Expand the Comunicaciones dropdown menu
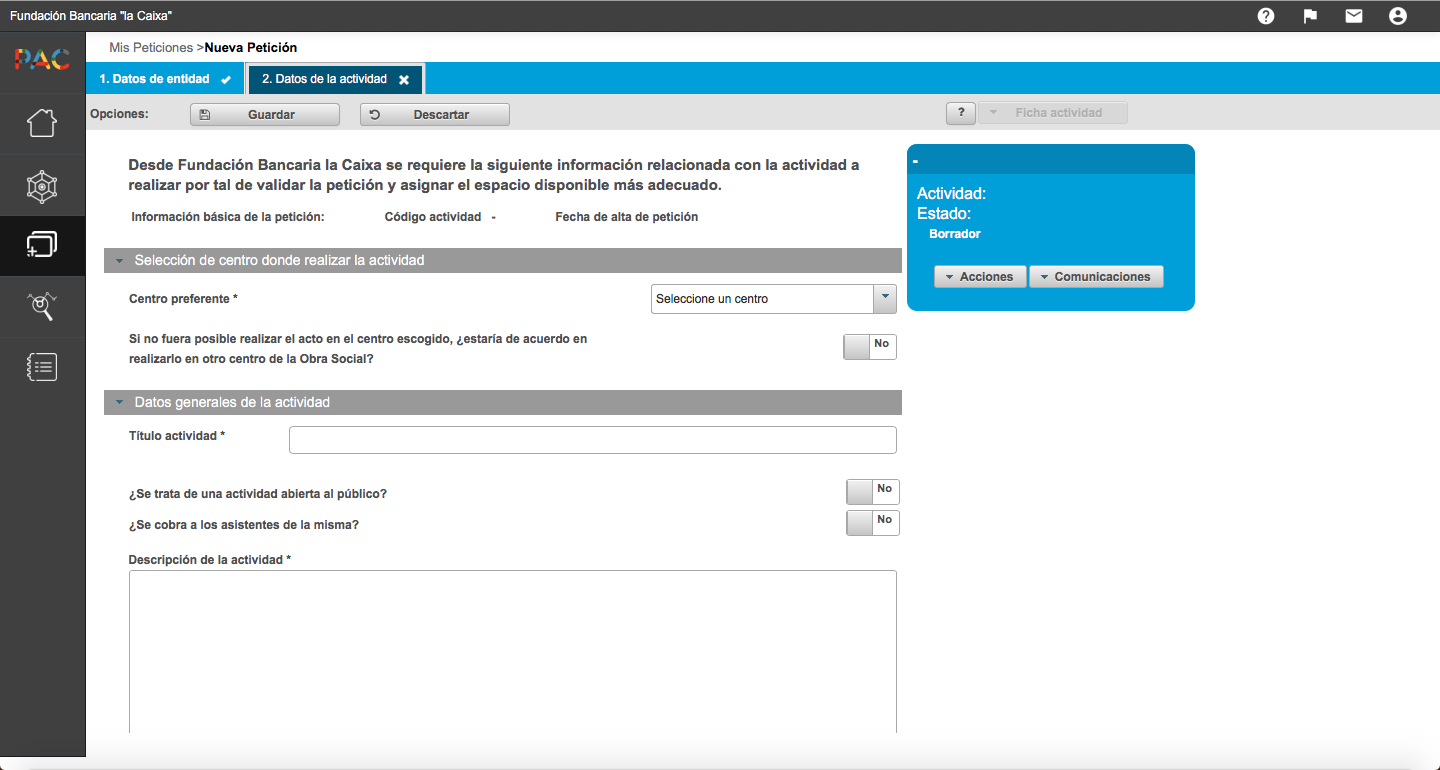The image size is (1440, 770). tap(1096, 277)
